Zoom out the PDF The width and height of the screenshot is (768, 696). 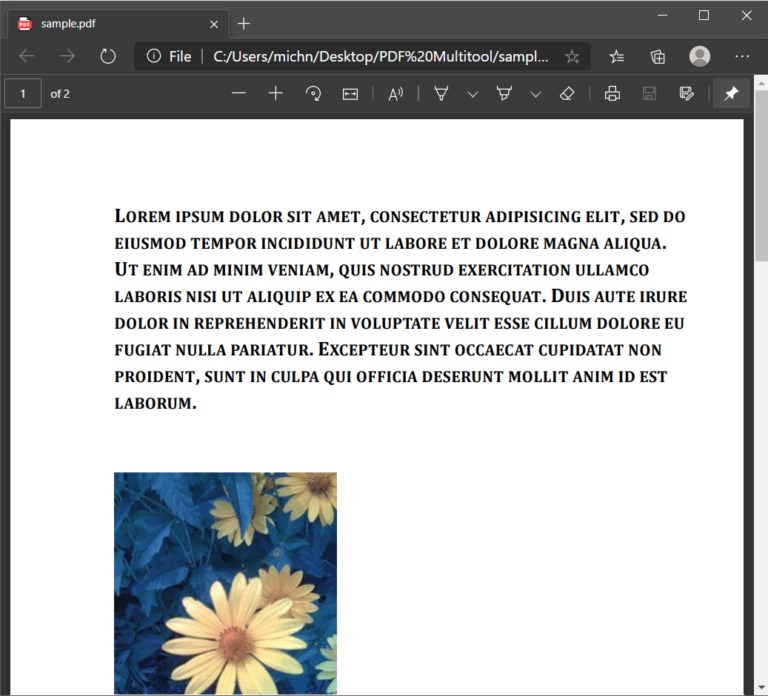(239, 93)
